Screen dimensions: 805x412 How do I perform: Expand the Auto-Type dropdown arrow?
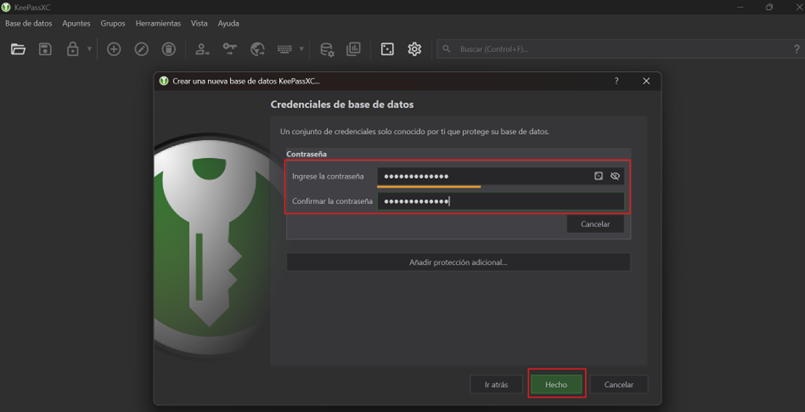click(x=301, y=49)
